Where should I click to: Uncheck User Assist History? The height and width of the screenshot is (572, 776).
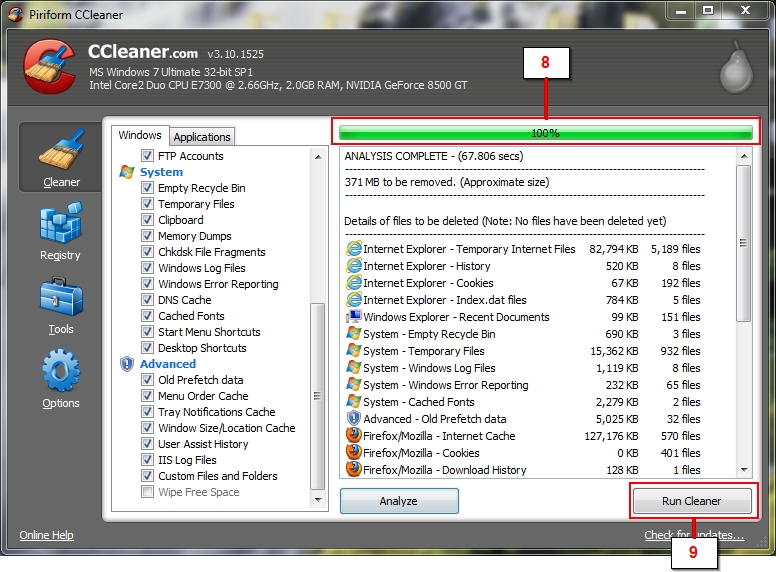(147, 443)
